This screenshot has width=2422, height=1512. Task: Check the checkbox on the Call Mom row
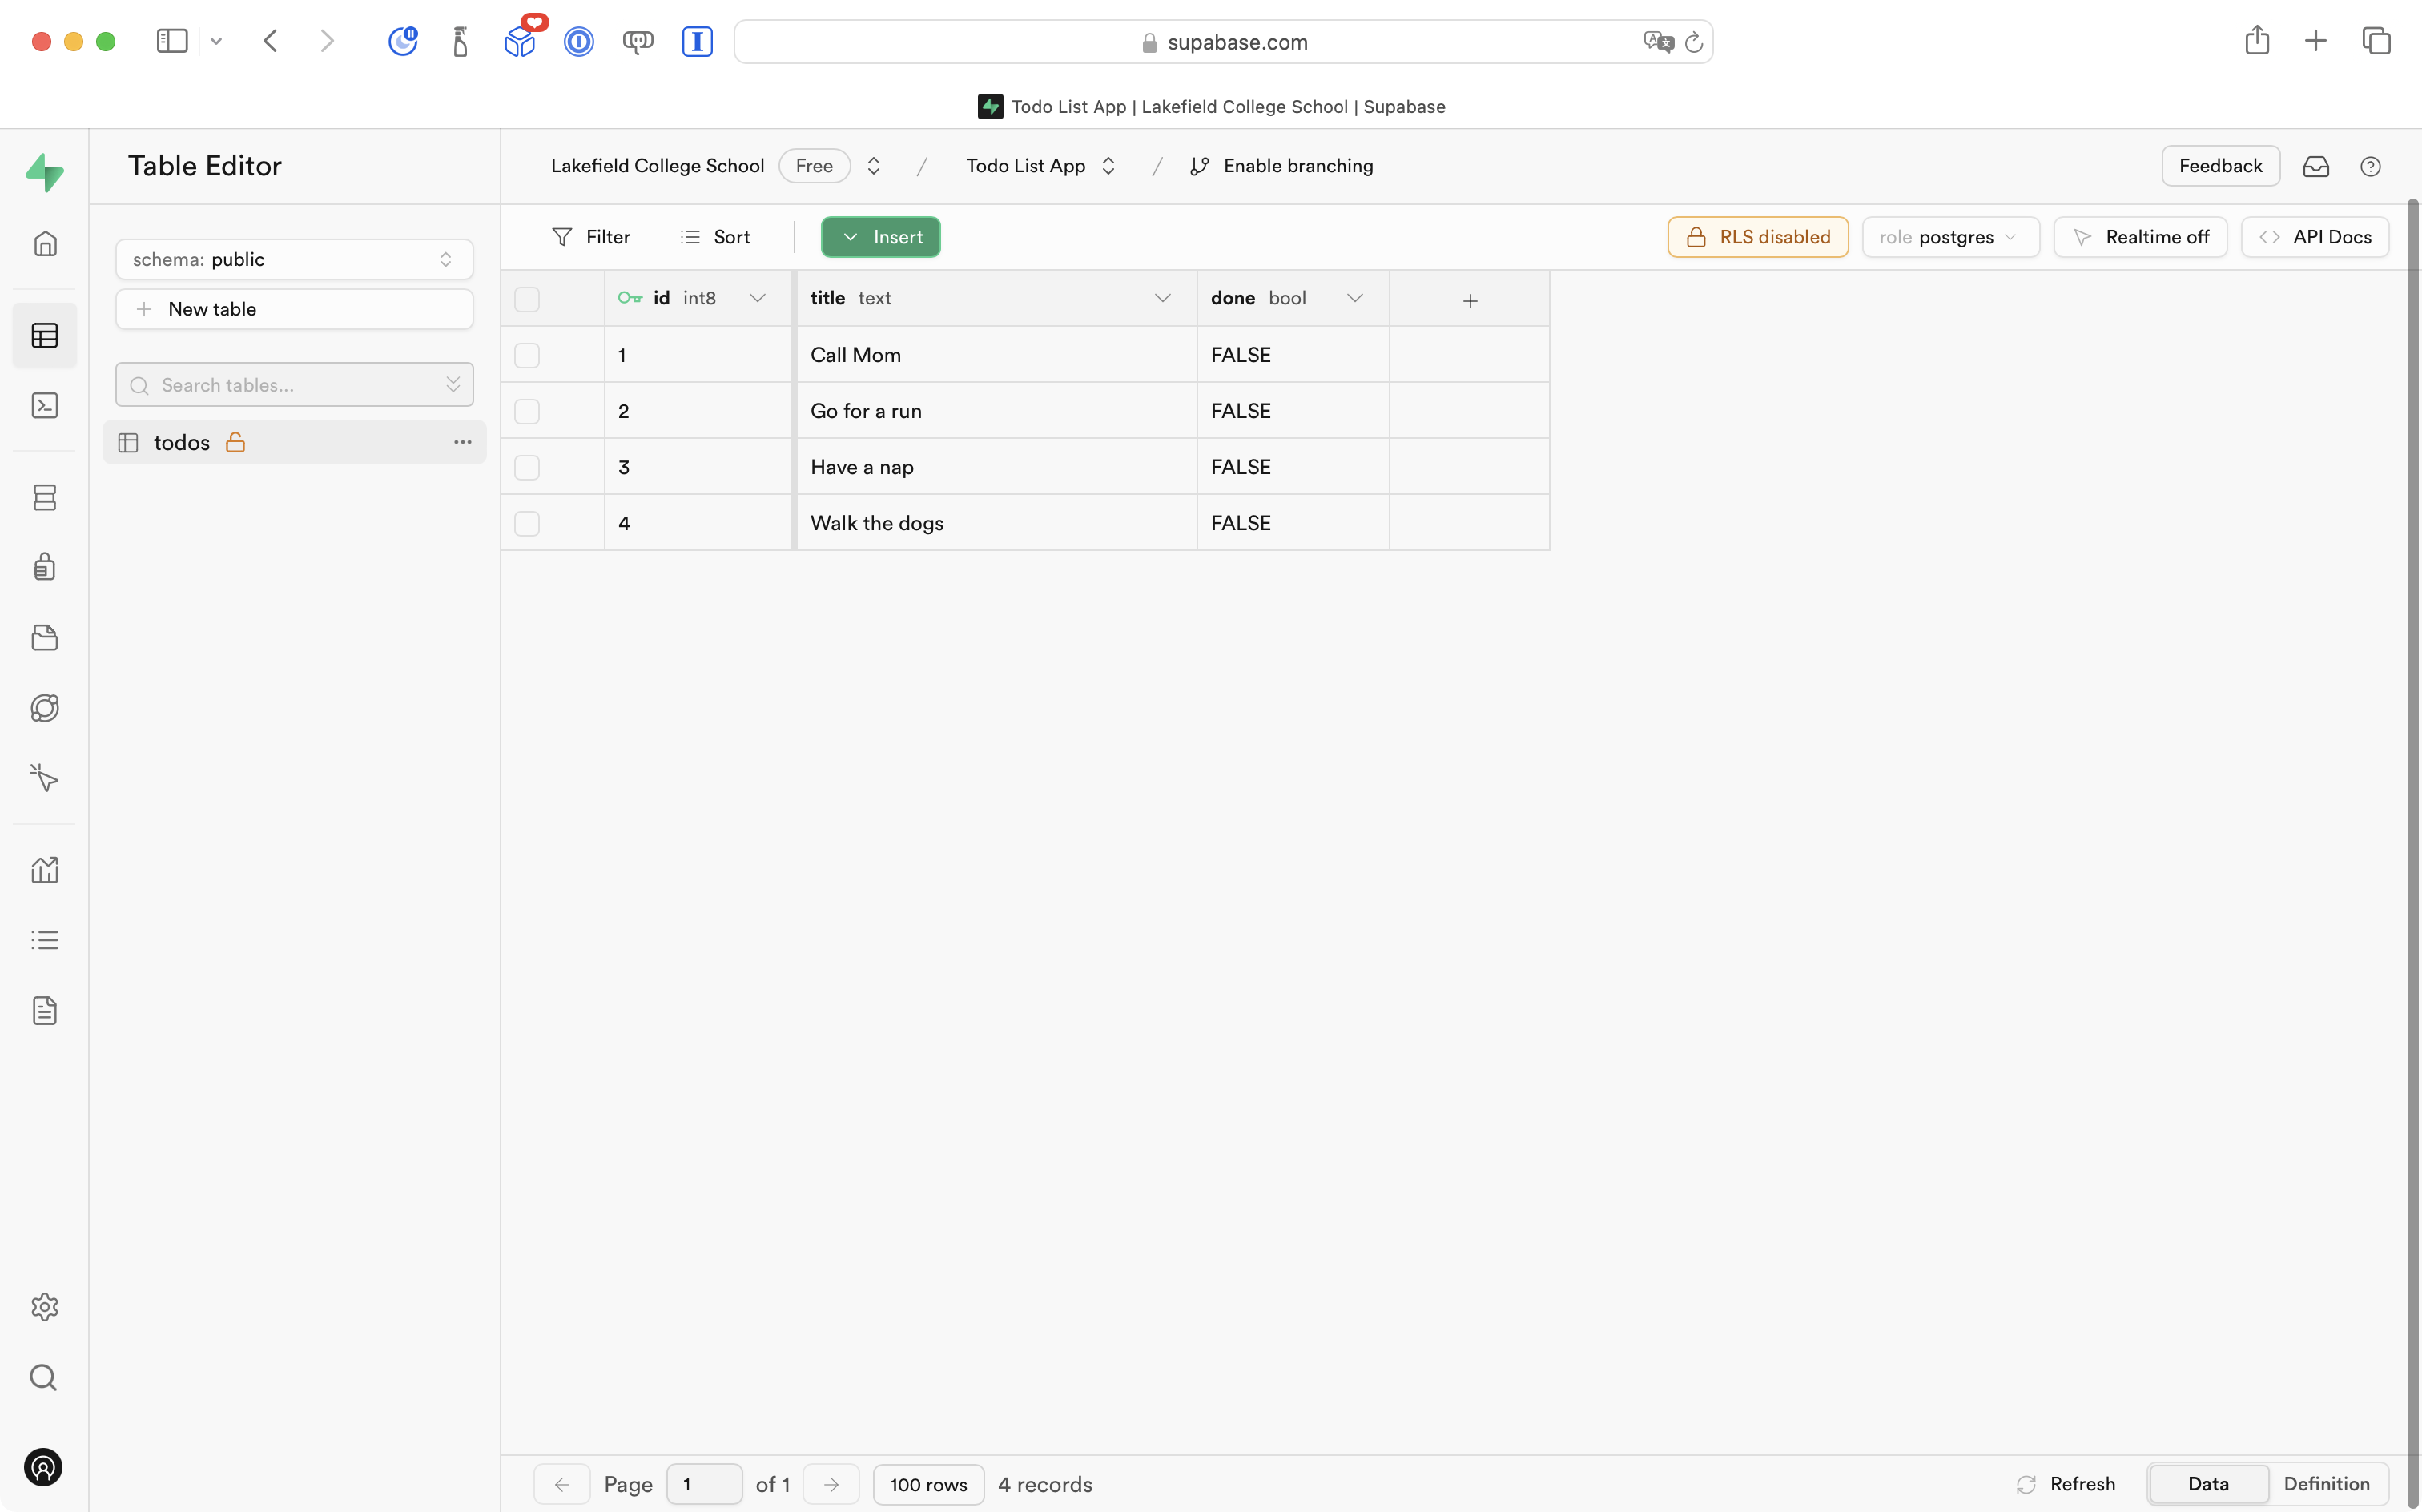point(528,354)
